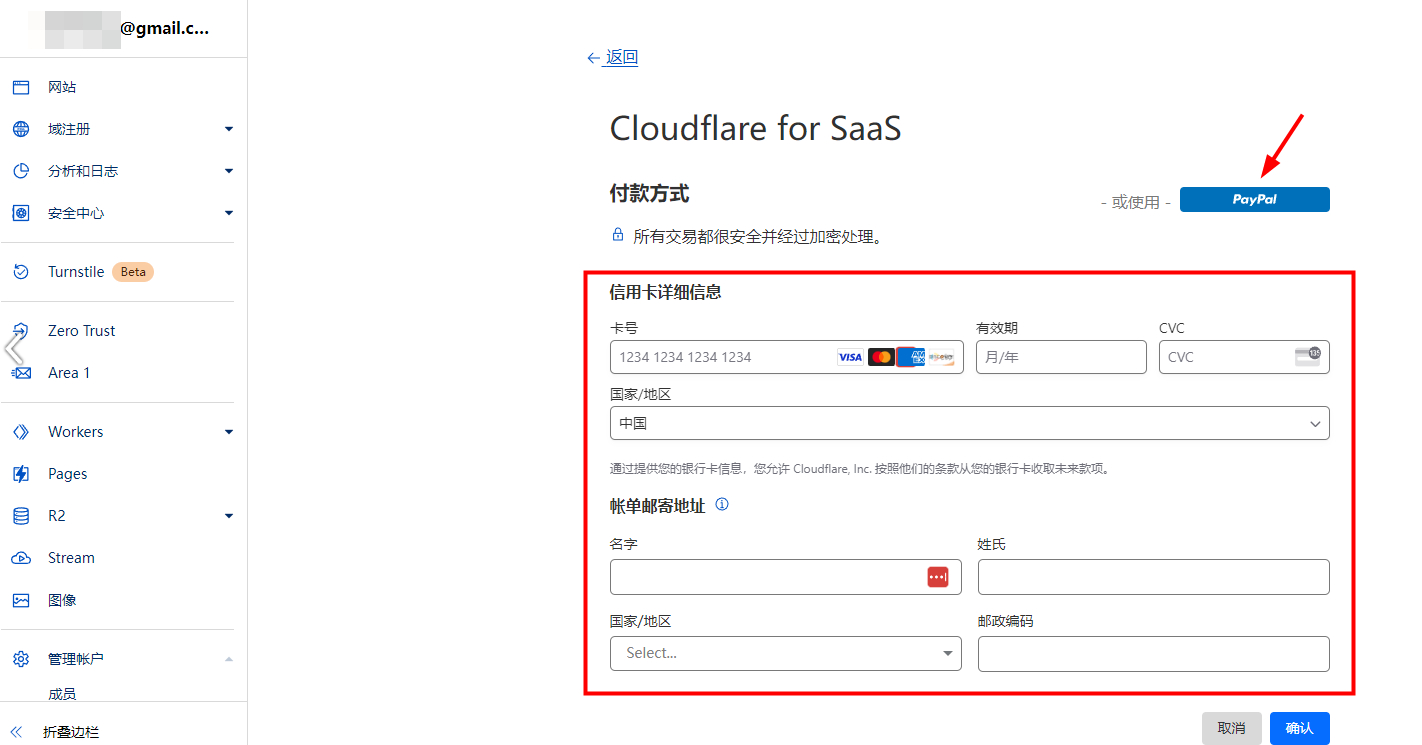Open the Stream section
The image size is (1422, 745).
(x=72, y=557)
